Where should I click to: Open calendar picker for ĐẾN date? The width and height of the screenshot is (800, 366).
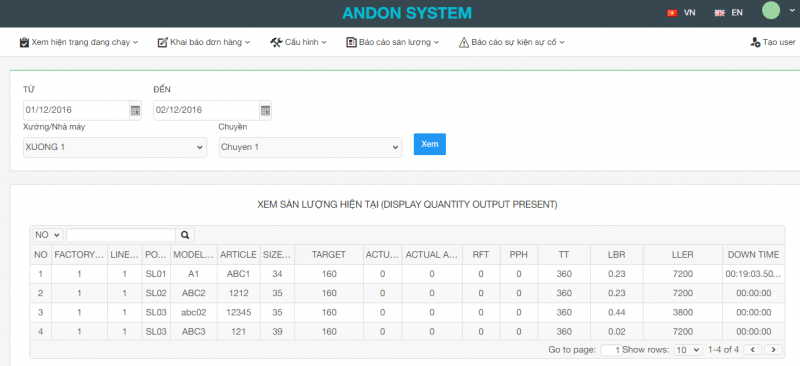coord(265,110)
